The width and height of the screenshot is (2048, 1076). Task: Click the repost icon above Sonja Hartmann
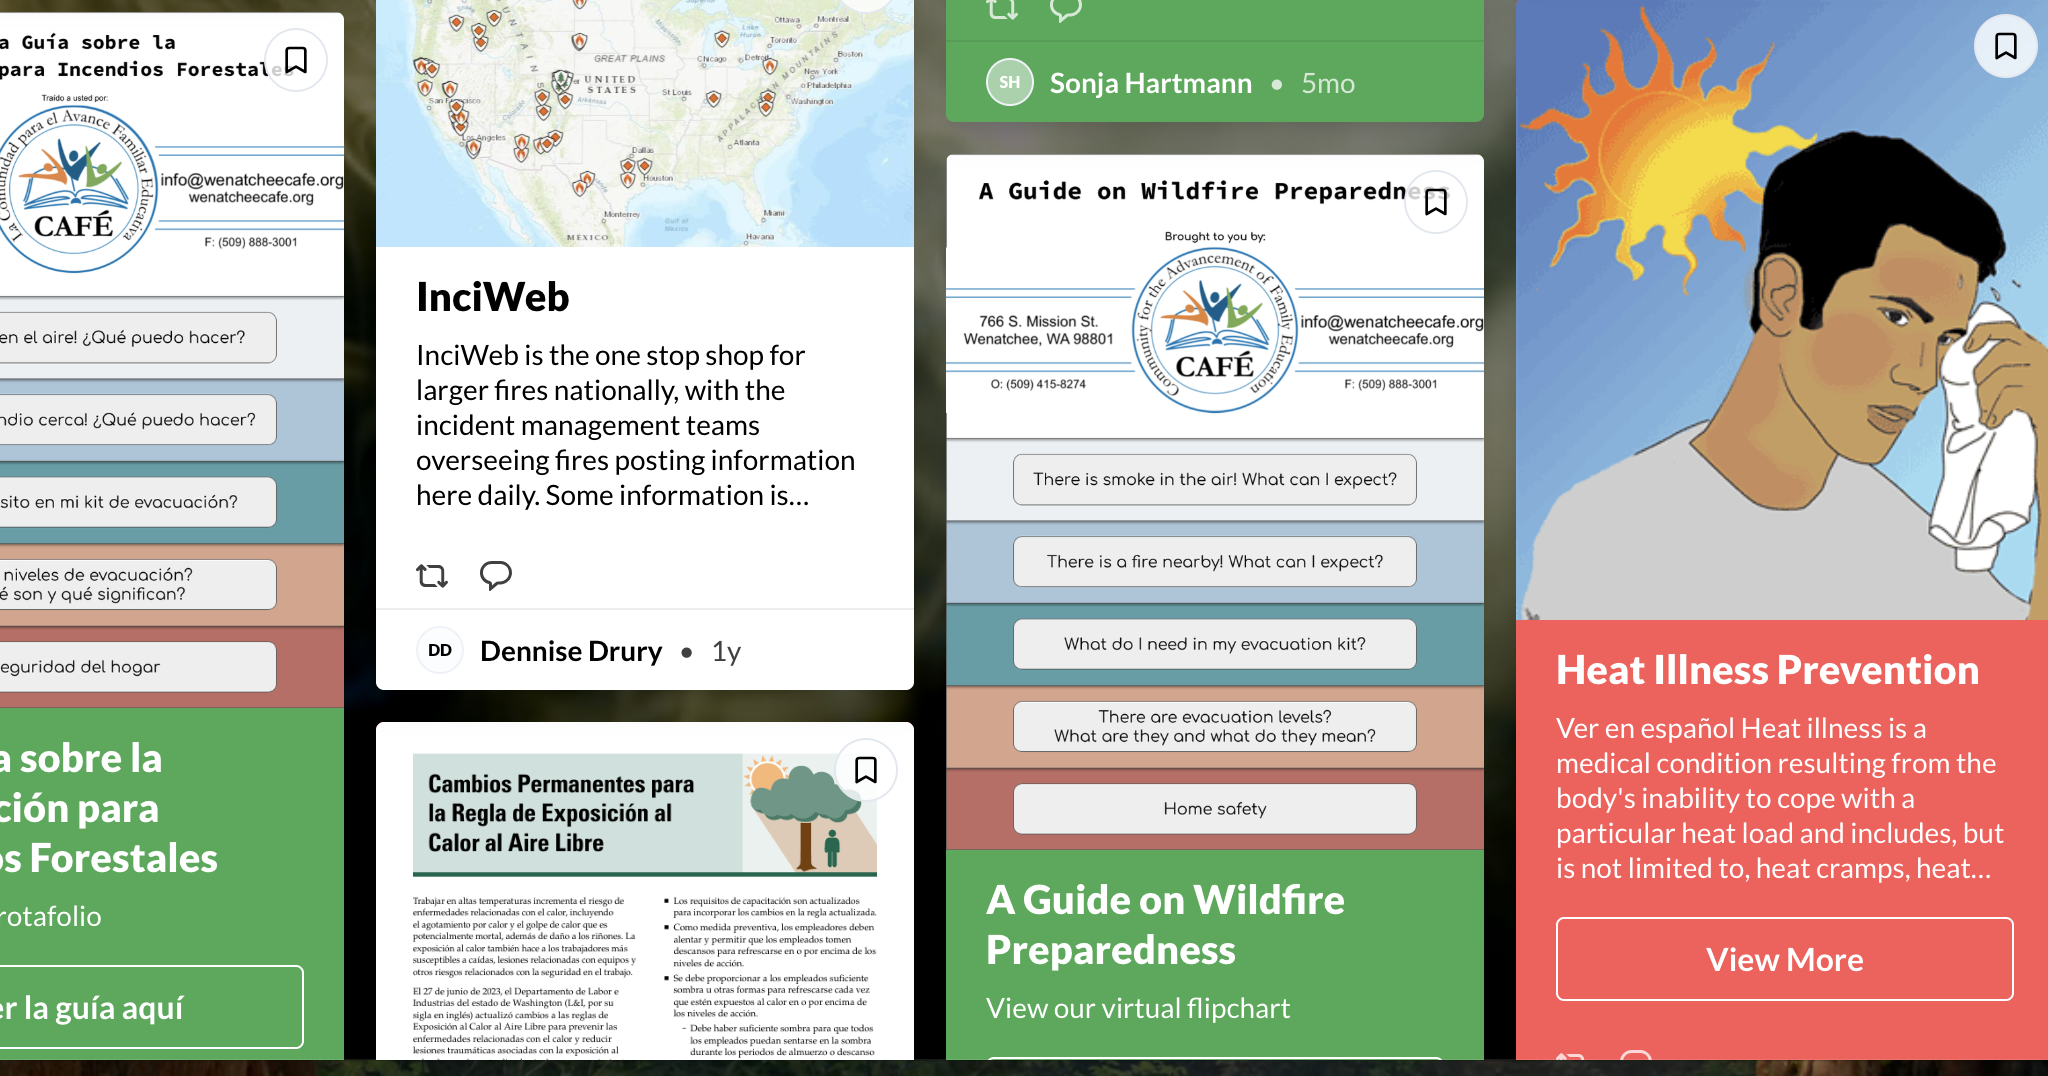pyautogui.click(x=1002, y=10)
